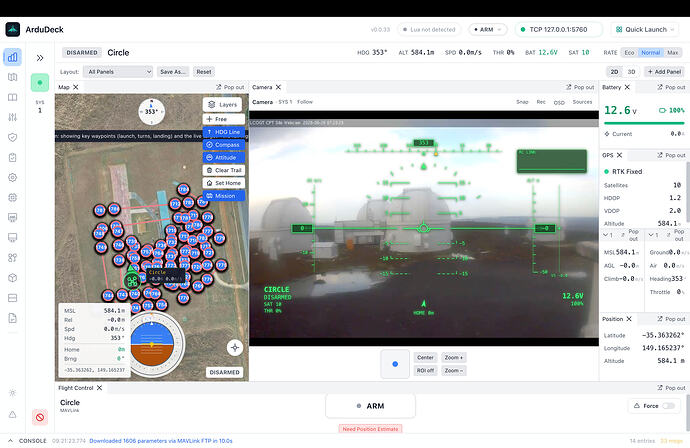
Task: Switch to 3D view tab
Action: pyautogui.click(x=631, y=72)
